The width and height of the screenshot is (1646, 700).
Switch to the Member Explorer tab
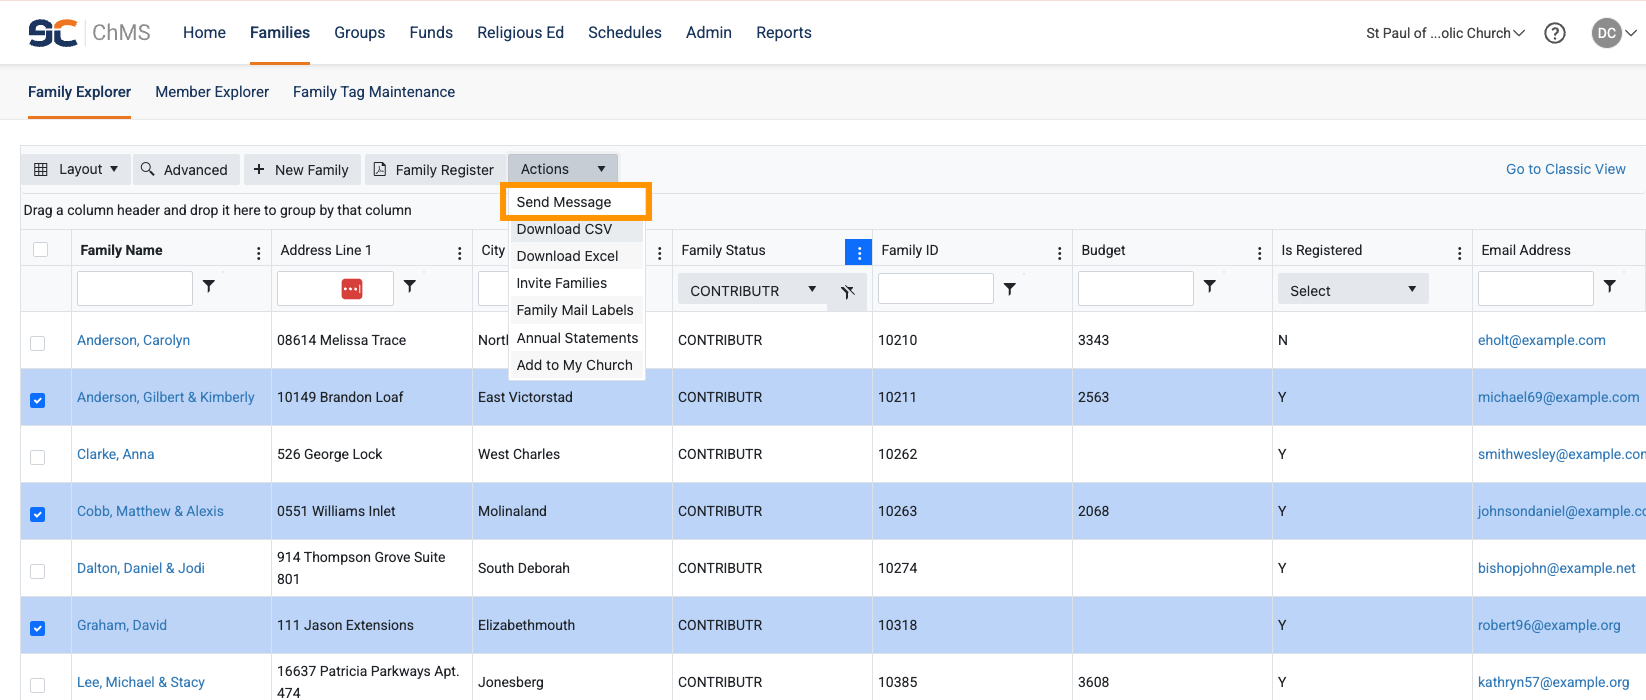212,92
